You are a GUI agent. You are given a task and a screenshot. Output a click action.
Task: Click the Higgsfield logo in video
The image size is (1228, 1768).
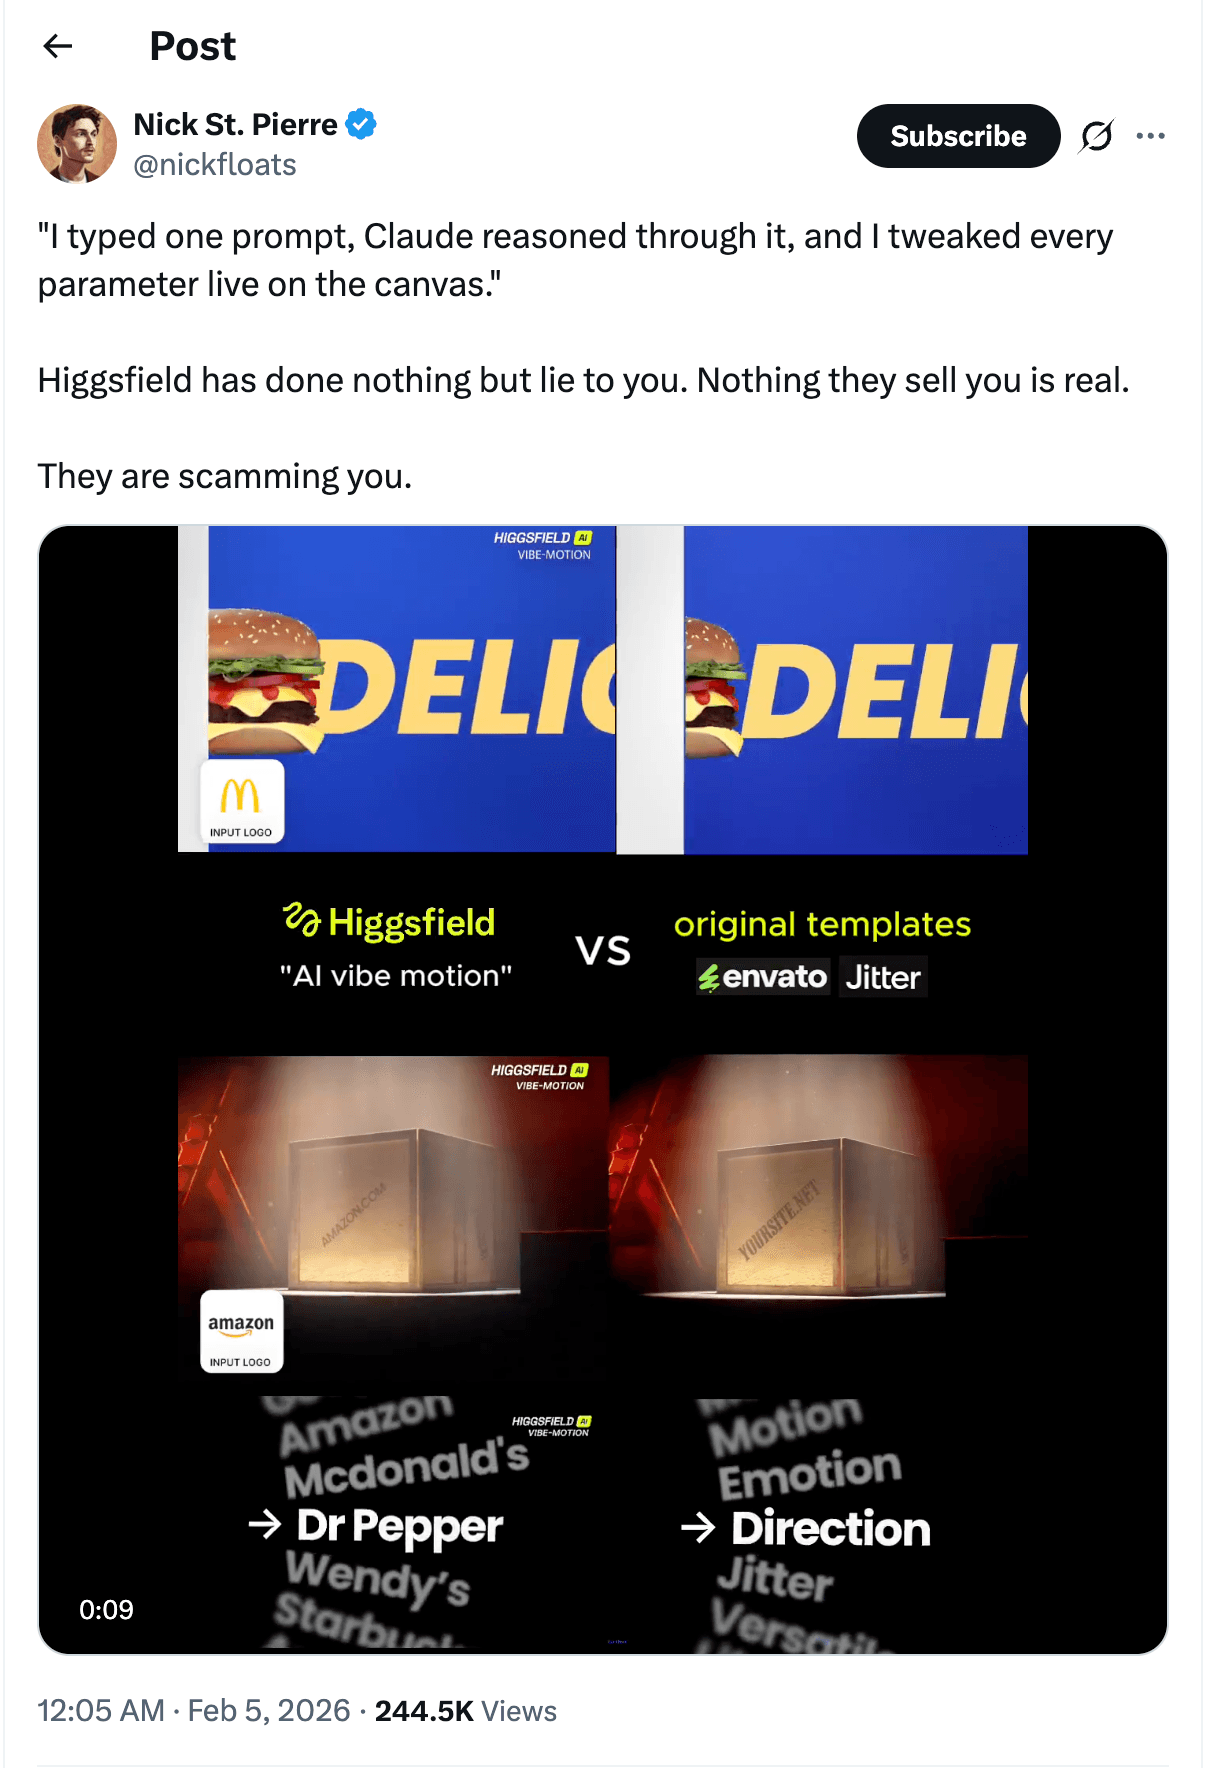click(389, 922)
